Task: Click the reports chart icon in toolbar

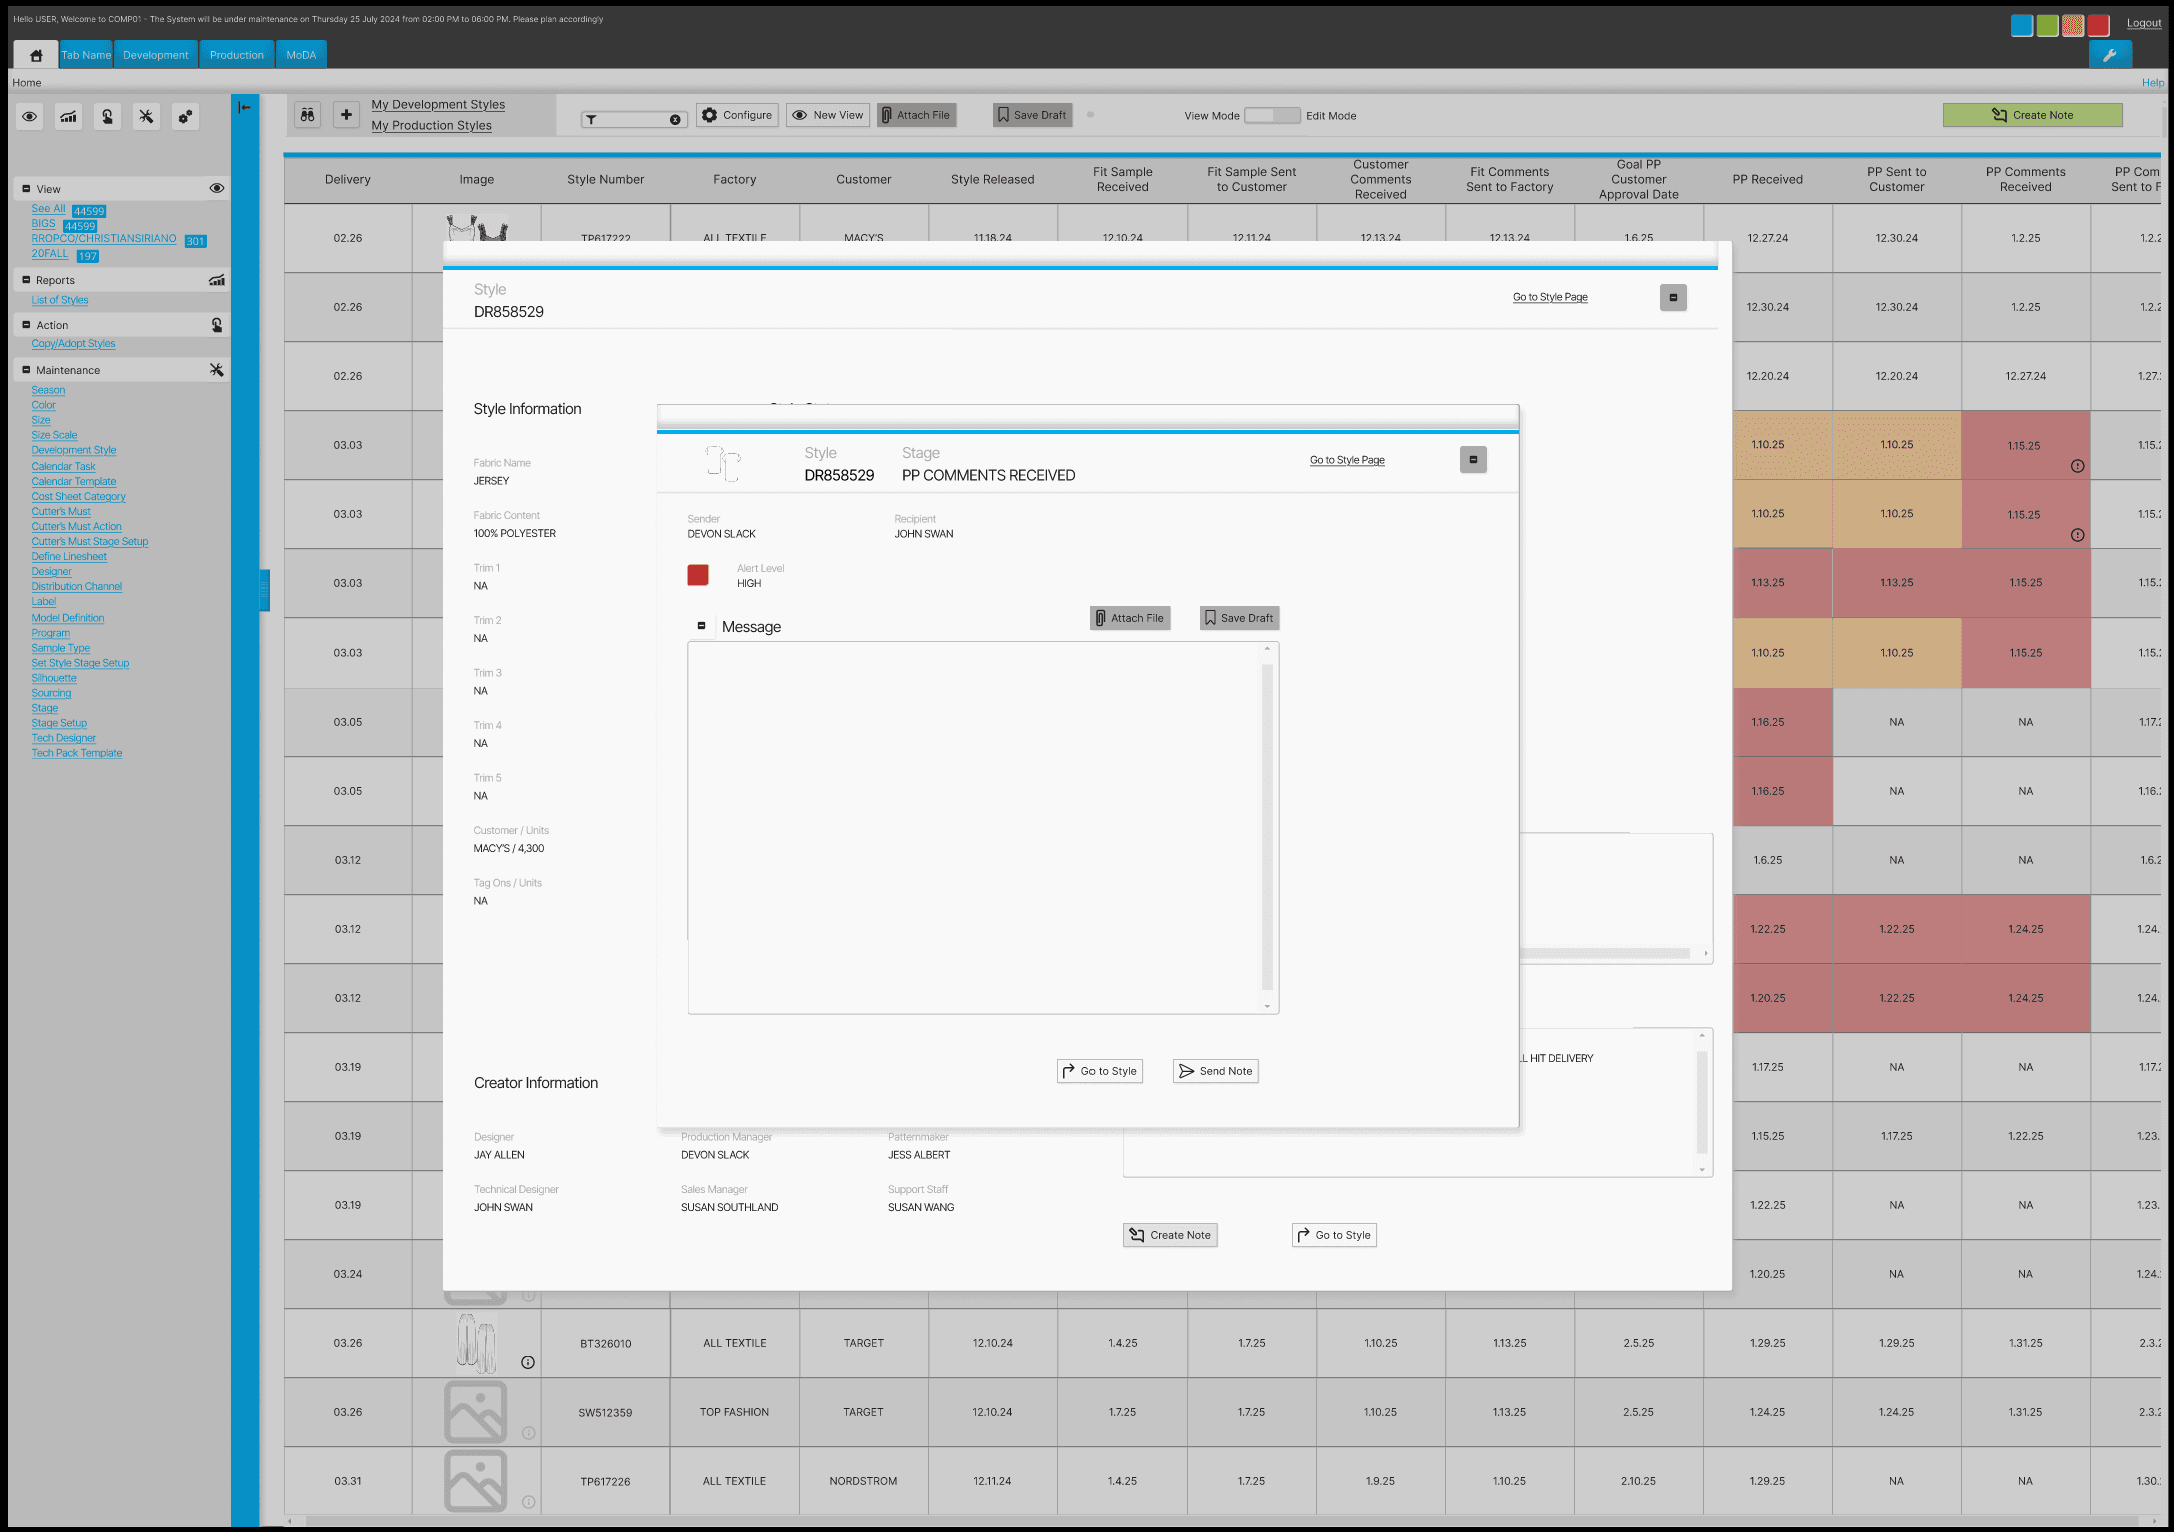Action: pos(68,117)
